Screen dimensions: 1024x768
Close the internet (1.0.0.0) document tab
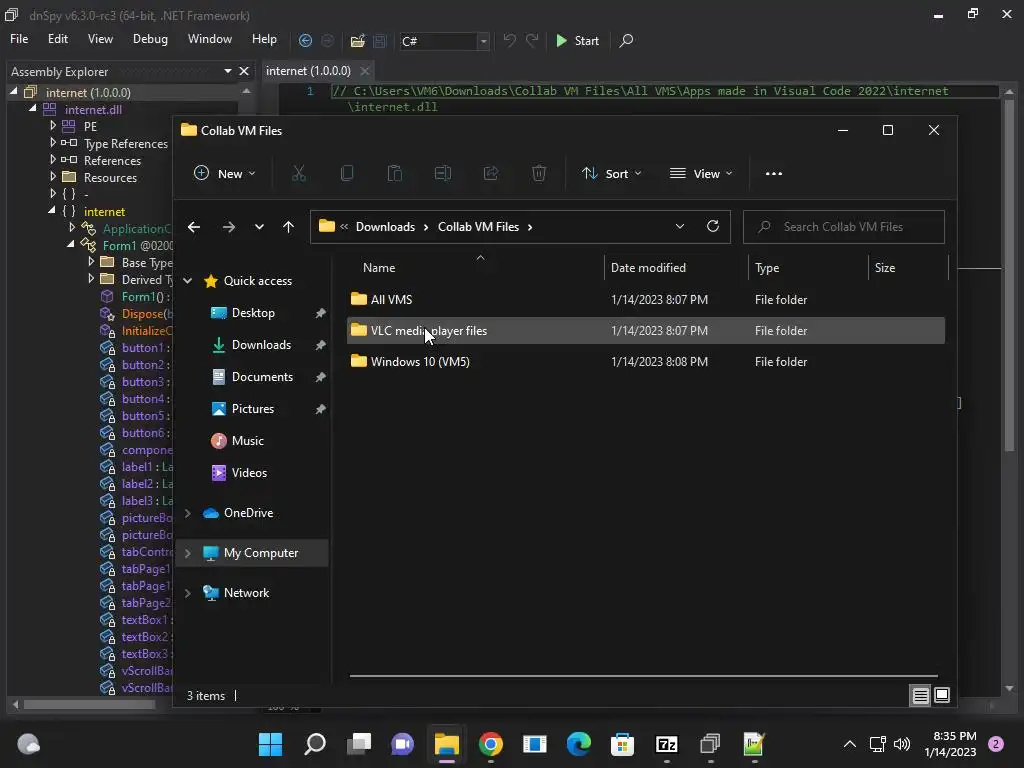[x=365, y=71]
